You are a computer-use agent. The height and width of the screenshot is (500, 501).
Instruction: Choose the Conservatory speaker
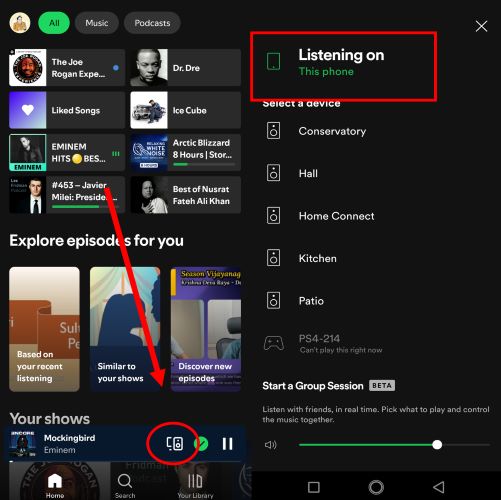click(332, 131)
